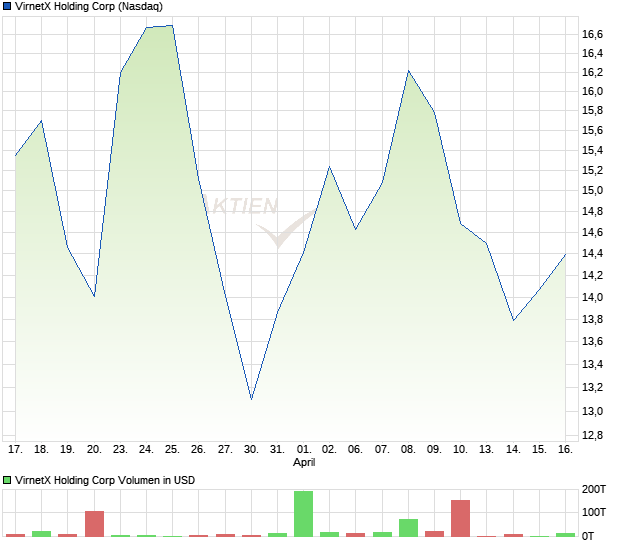620x546 pixels.
Task: Click the x-axis date label 07.
Action: click(382, 449)
